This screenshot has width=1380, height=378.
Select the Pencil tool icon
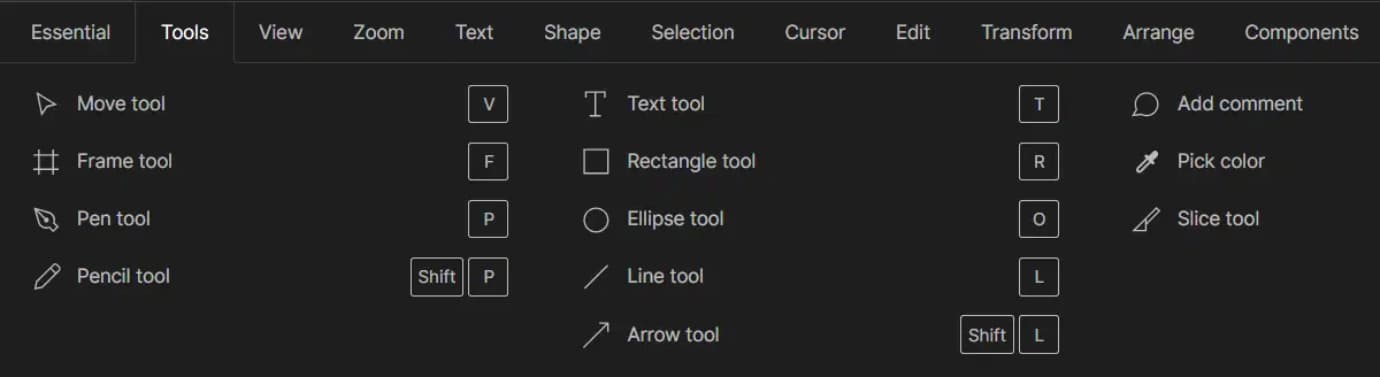coord(46,277)
